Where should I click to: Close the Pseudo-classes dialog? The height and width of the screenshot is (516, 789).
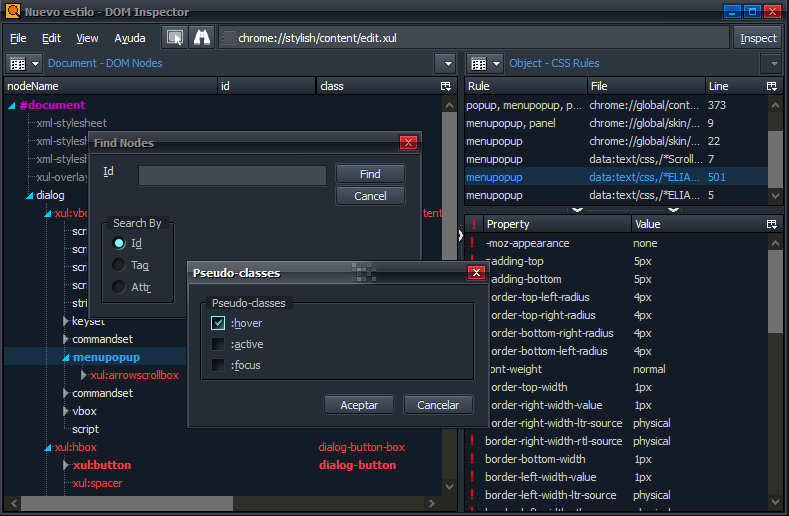pyautogui.click(x=476, y=273)
